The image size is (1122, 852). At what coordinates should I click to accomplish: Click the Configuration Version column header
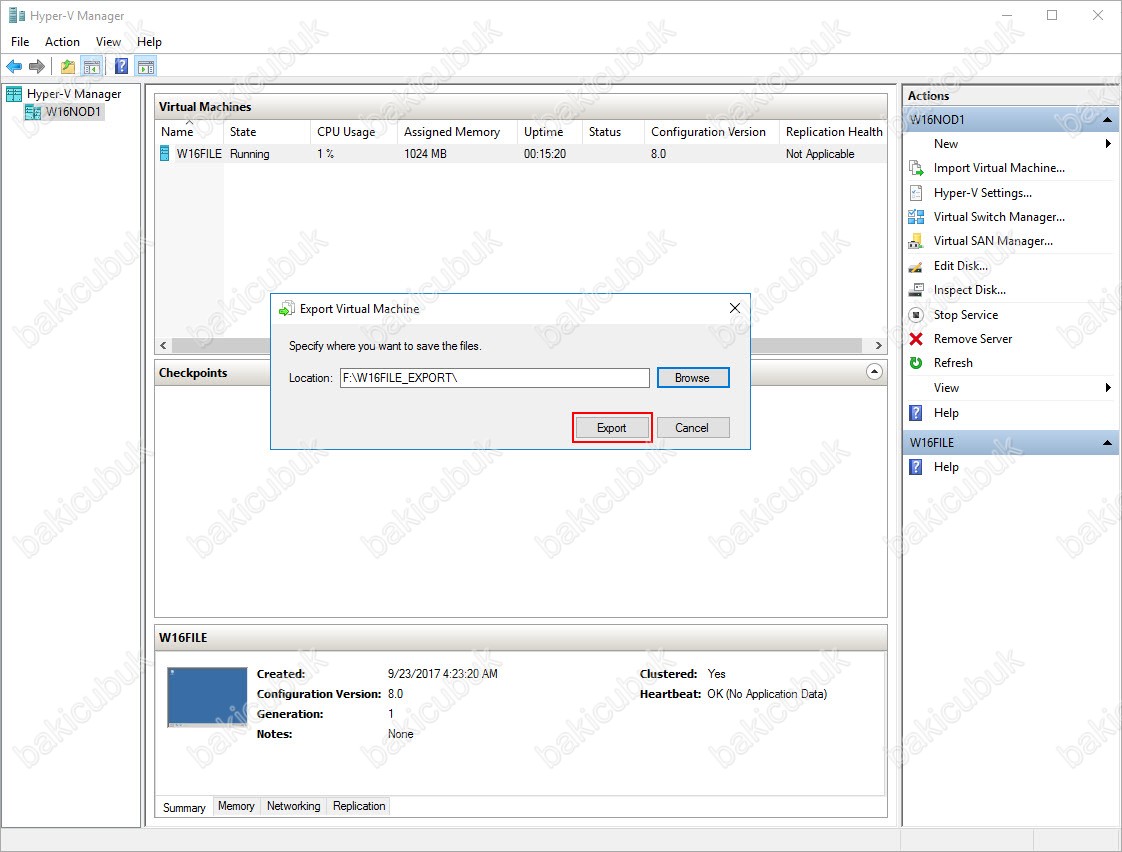click(711, 132)
